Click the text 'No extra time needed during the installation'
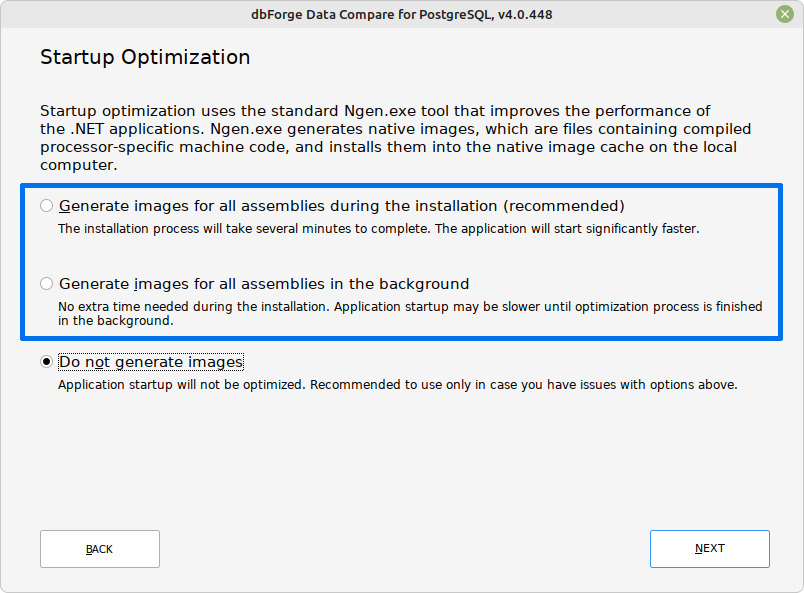The height and width of the screenshot is (593, 804). [x=194, y=306]
